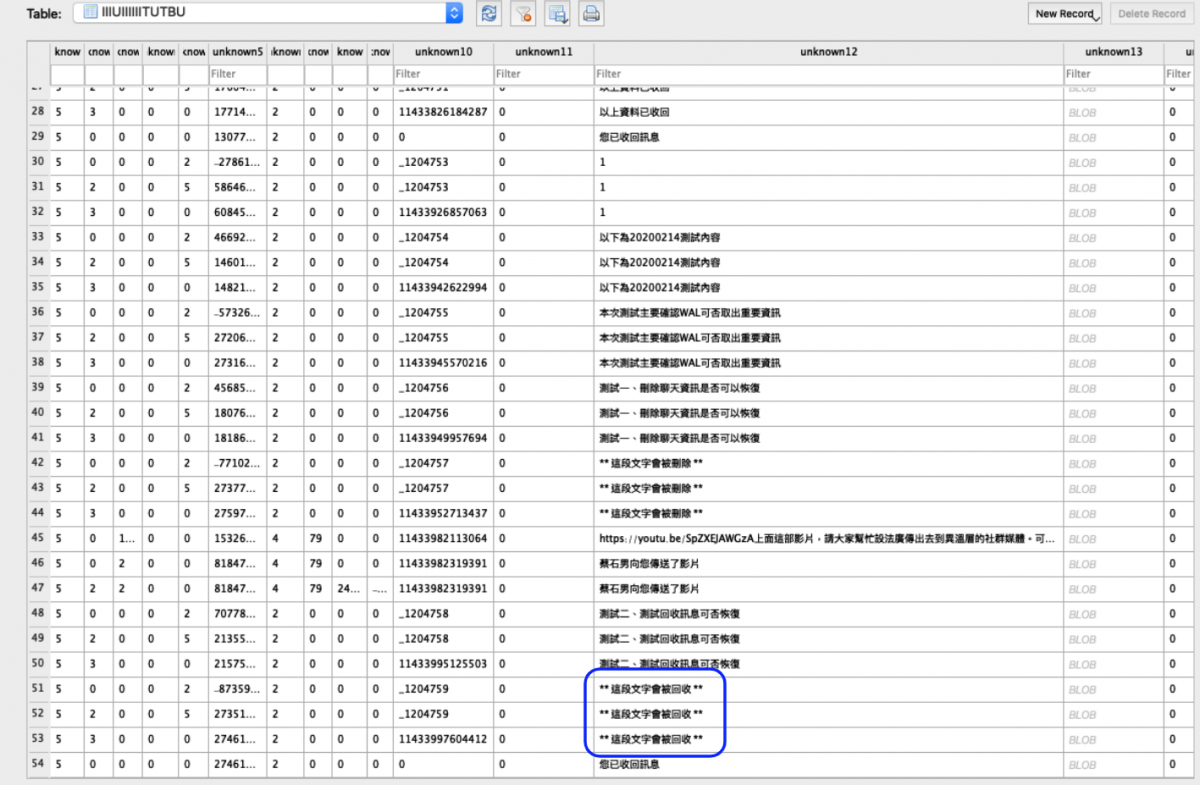Click the Filter field under unknown11
Screen dimensions: 1200x785
click(x=540, y=73)
